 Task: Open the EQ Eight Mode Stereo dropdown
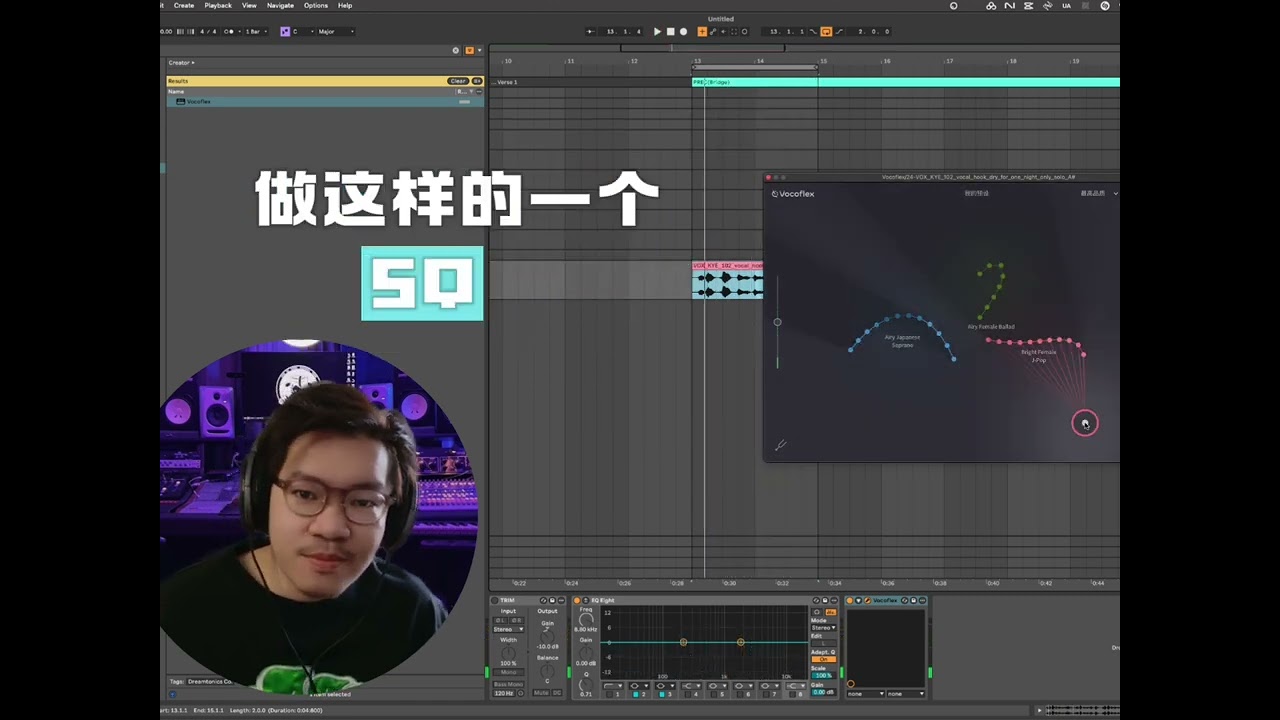click(823, 627)
